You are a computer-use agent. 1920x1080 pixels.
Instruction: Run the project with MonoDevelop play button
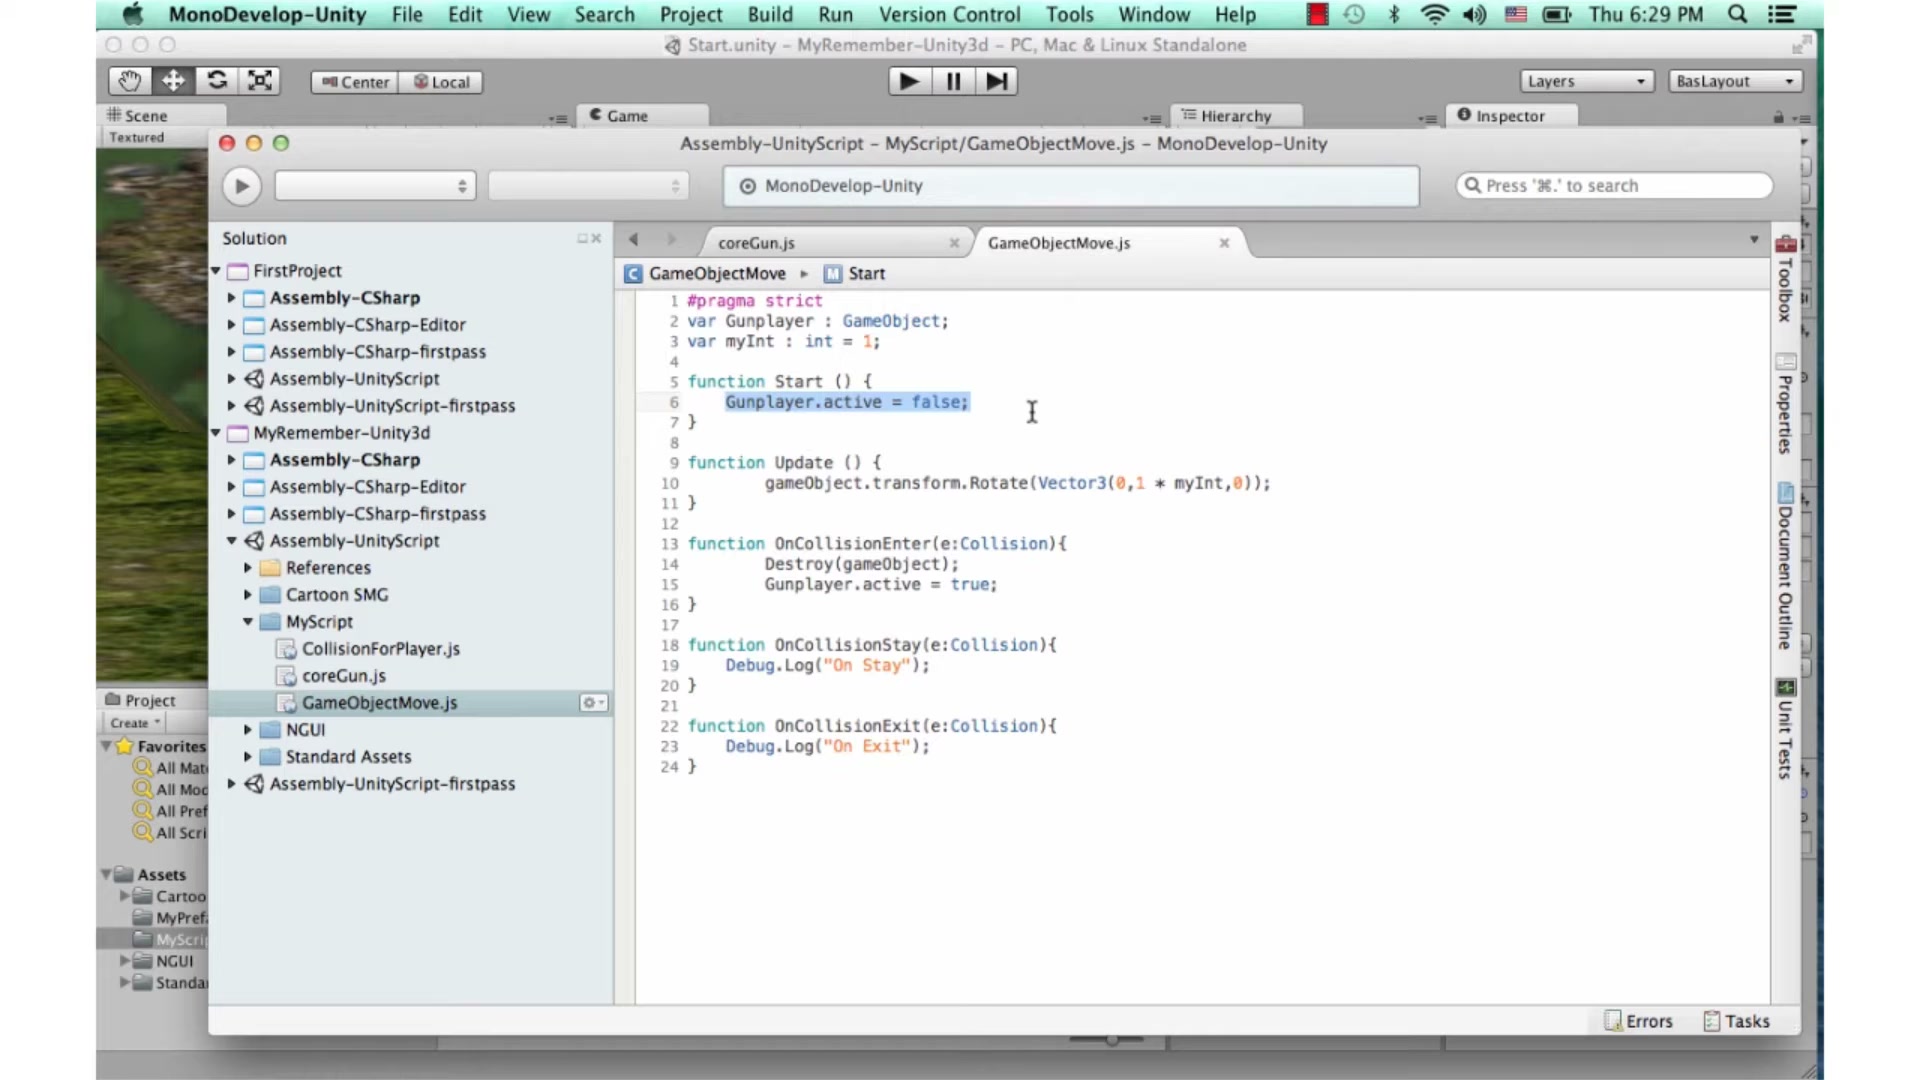pos(241,186)
